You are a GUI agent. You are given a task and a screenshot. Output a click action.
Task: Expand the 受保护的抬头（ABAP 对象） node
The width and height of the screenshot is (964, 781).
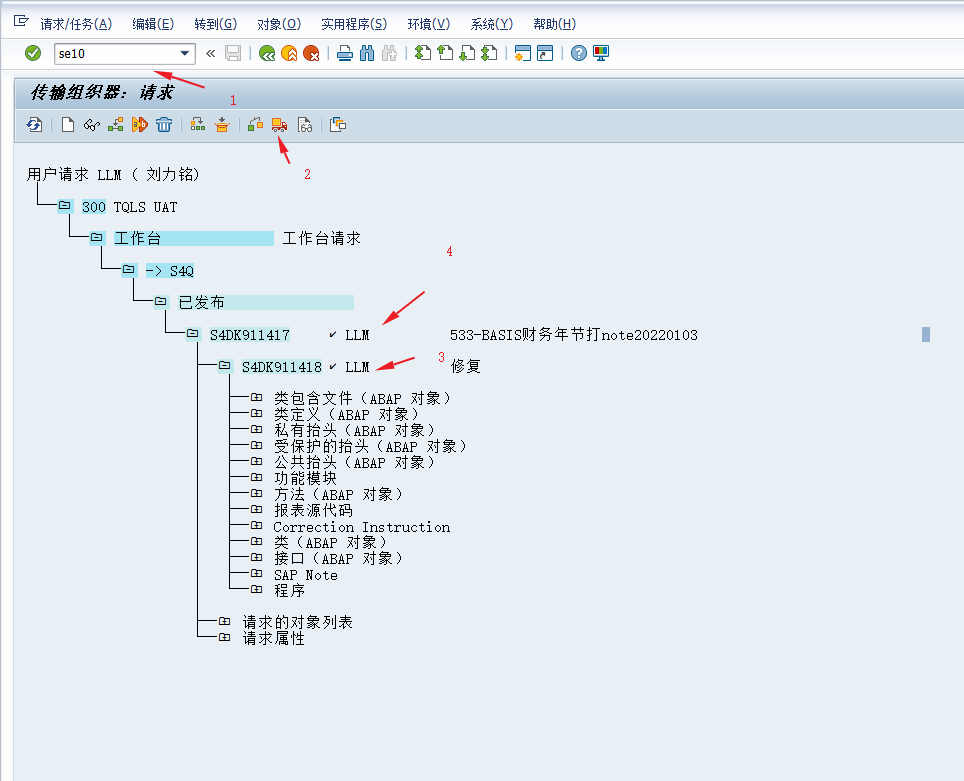point(257,446)
